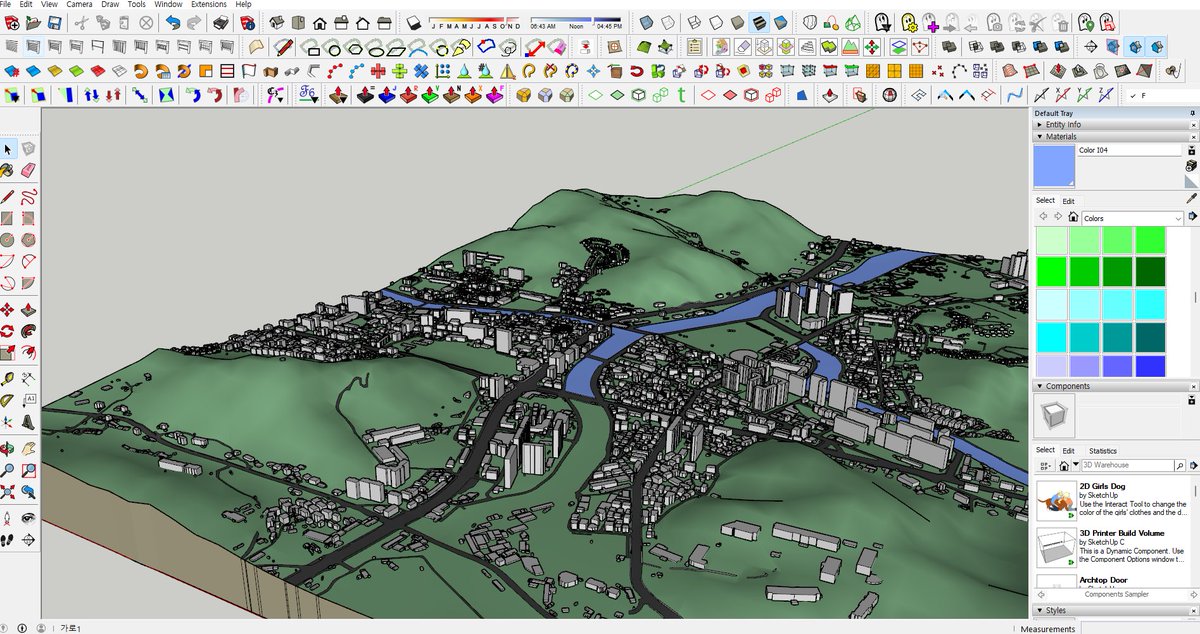Toggle Shaded With Textures style
The width and height of the screenshot is (1200, 634).
point(759,22)
